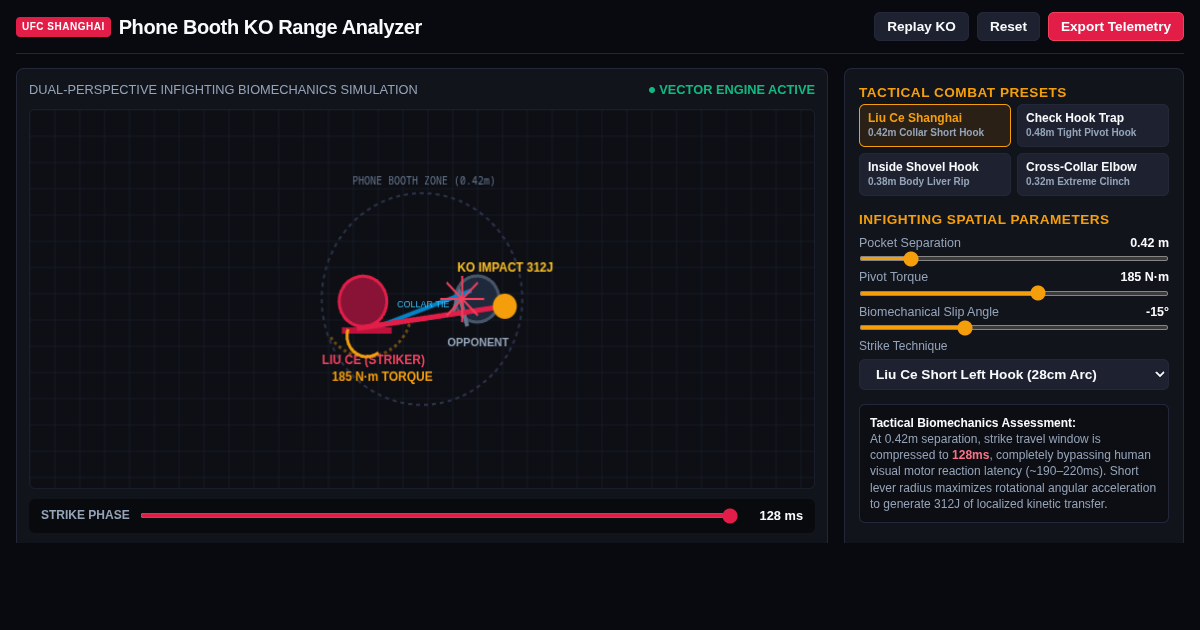Click the OPPONENT label in simulation
This screenshot has width=1200, height=630.
tap(478, 342)
